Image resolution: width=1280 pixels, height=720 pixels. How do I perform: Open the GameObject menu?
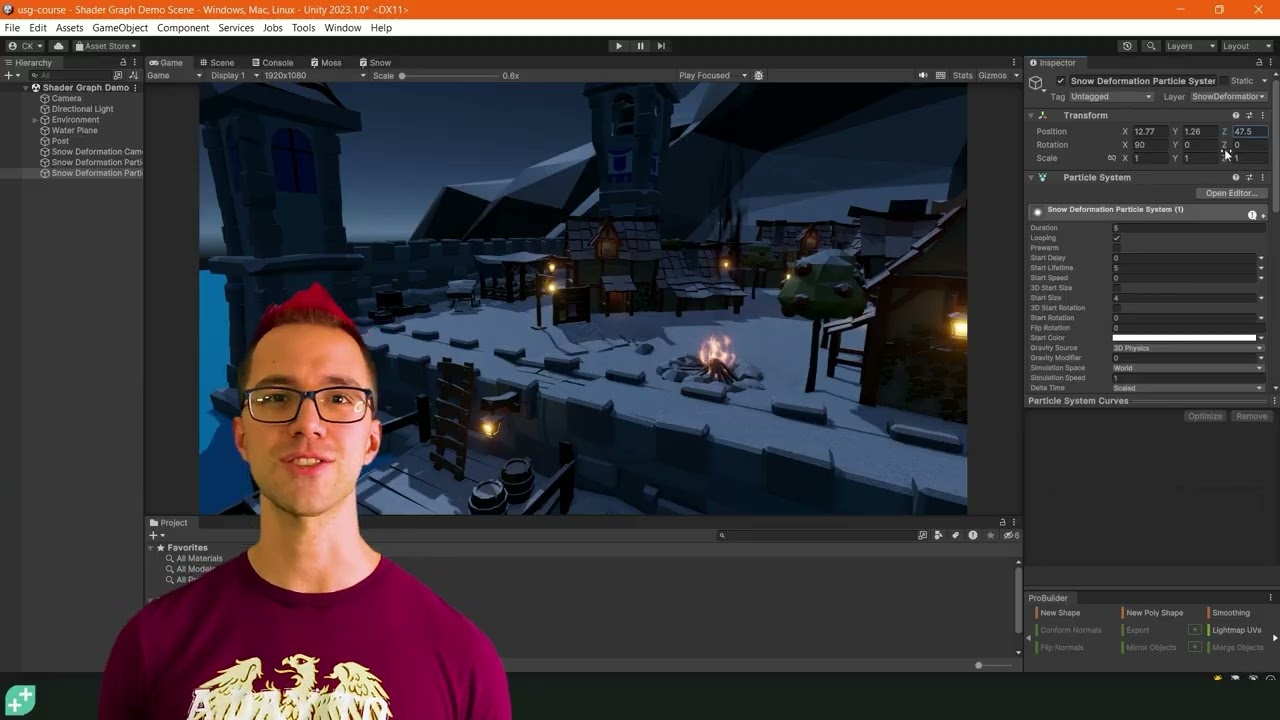pos(120,28)
